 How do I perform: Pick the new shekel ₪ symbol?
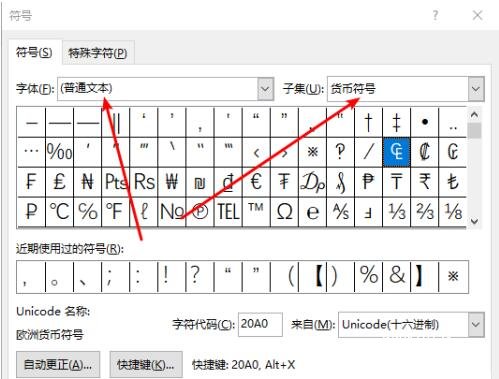pos(200,182)
